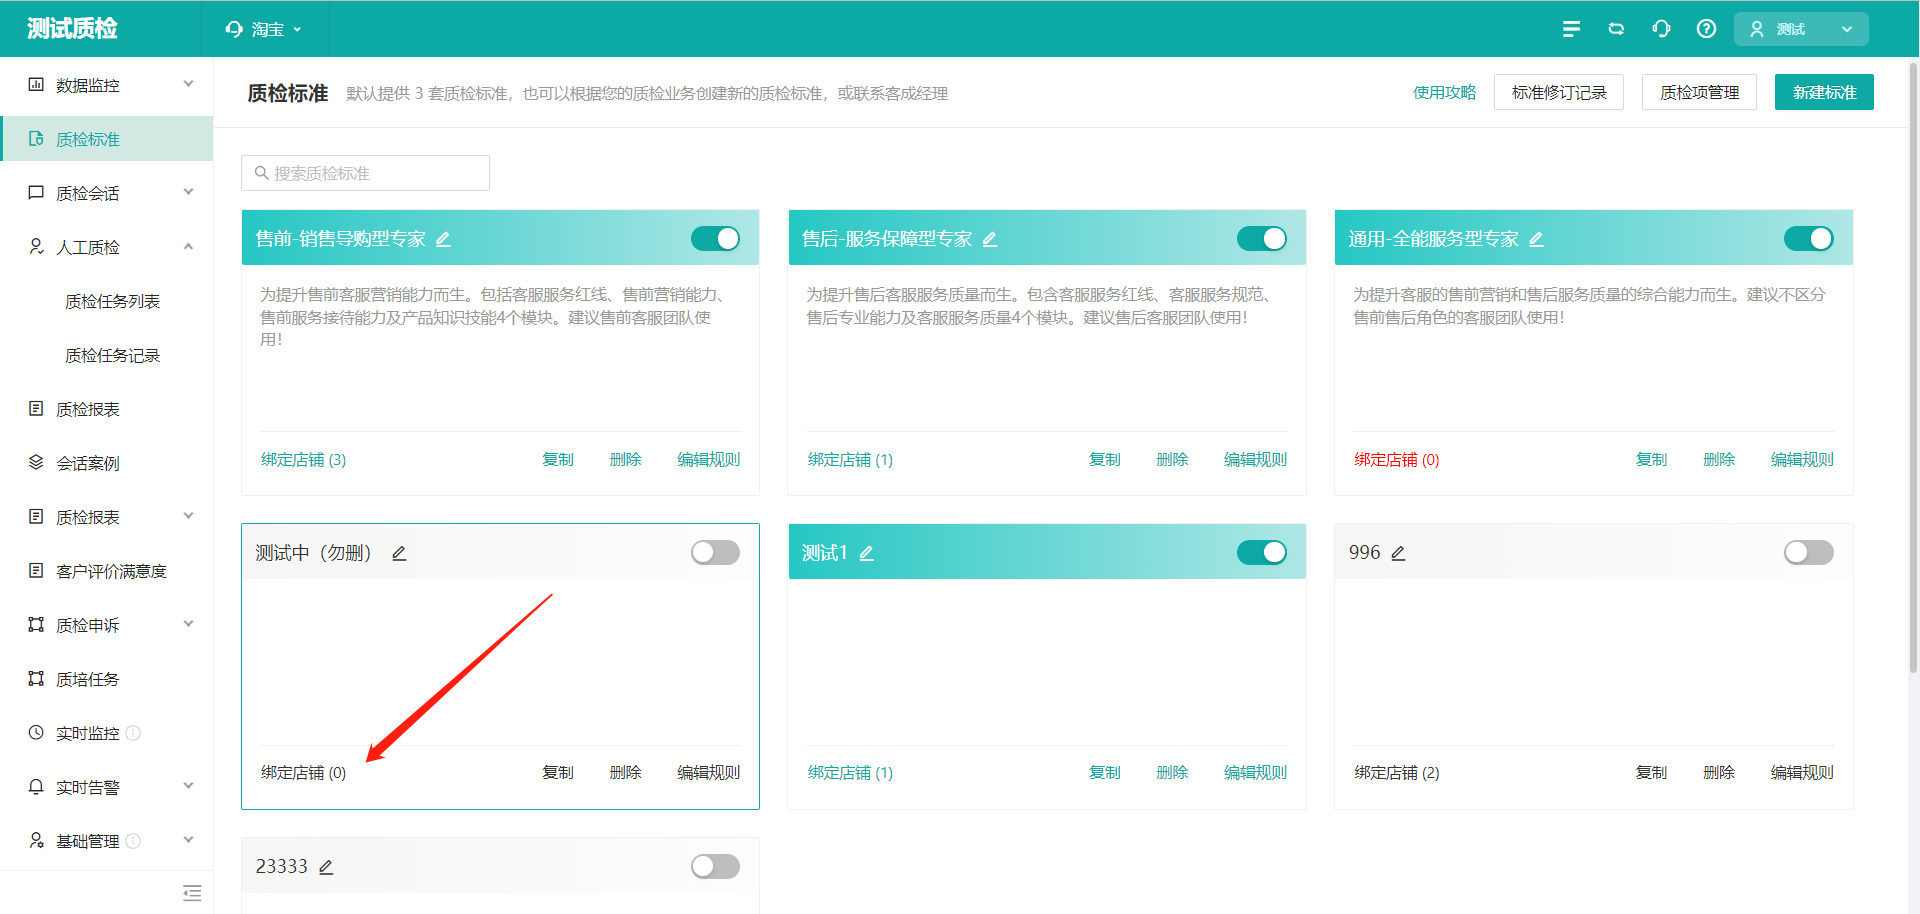Click info icon beside 实时监控
Screen dimensions: 1920x914
coord(133,733)
